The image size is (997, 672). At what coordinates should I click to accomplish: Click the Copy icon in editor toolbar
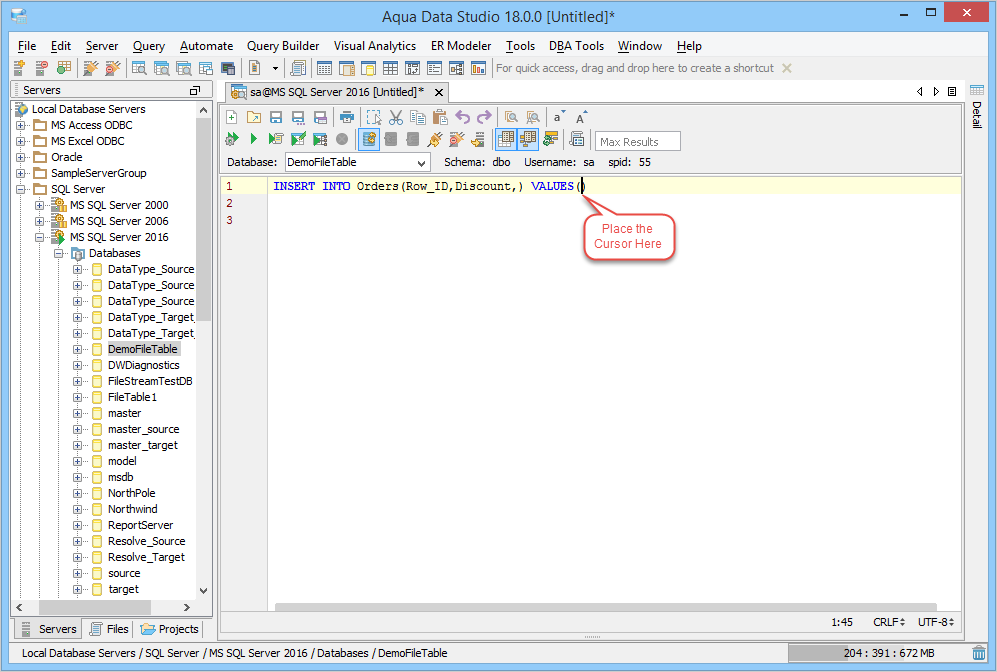click(x=418, y=117)
